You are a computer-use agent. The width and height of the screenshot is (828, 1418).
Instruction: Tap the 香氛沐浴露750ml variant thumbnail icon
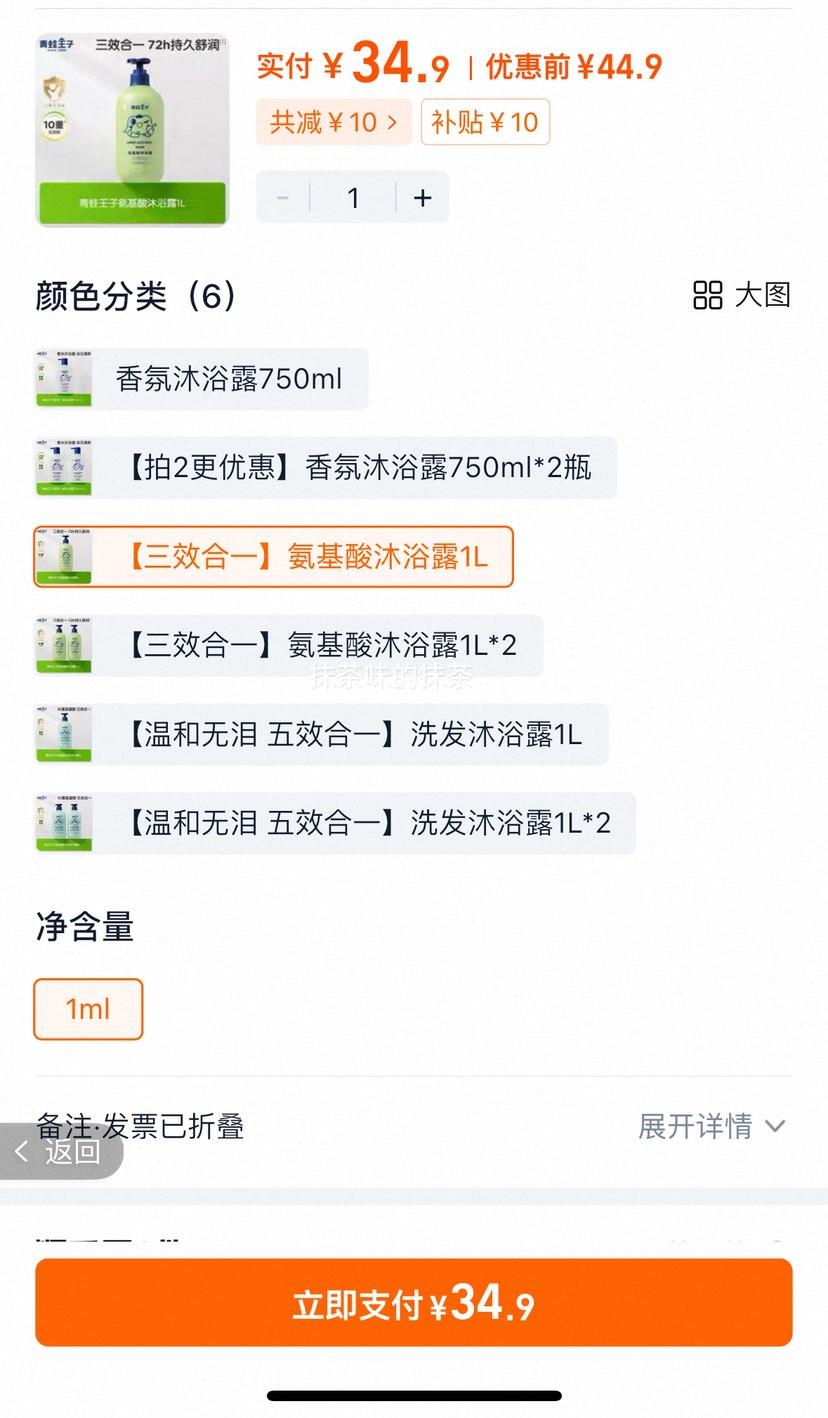pos(63,379)
